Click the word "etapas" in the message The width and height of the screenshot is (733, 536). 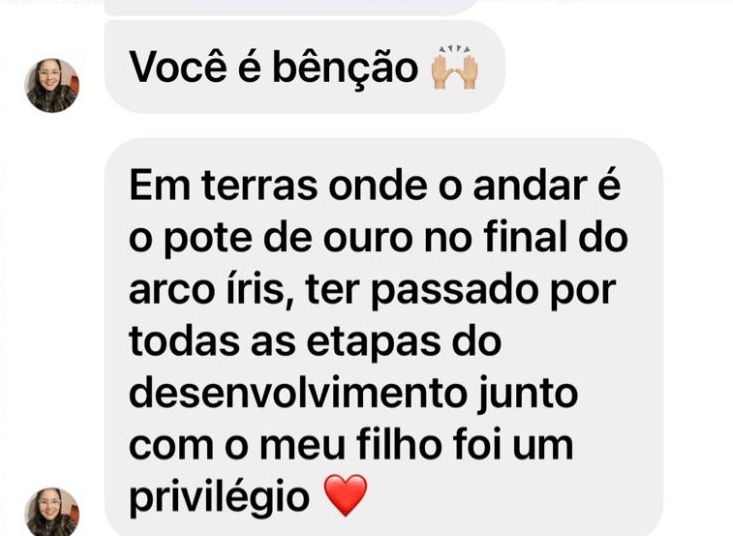(x=373, y=343)
